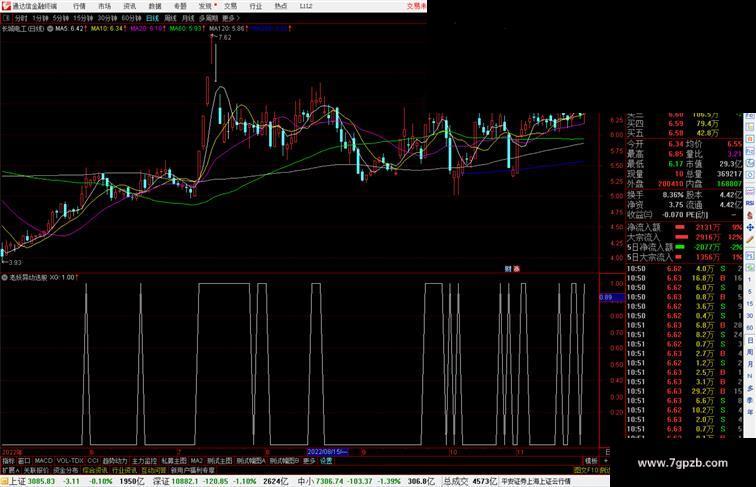Click the 2022/08/15 date marker on axis

pos(327,452)
